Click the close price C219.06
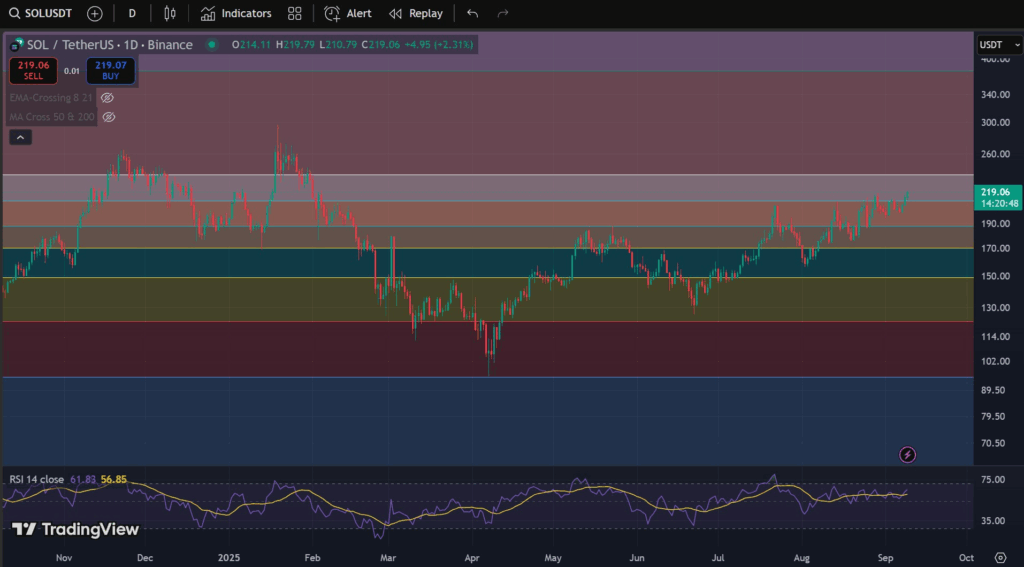This screenshot has width=1024, height=567. 380,44
